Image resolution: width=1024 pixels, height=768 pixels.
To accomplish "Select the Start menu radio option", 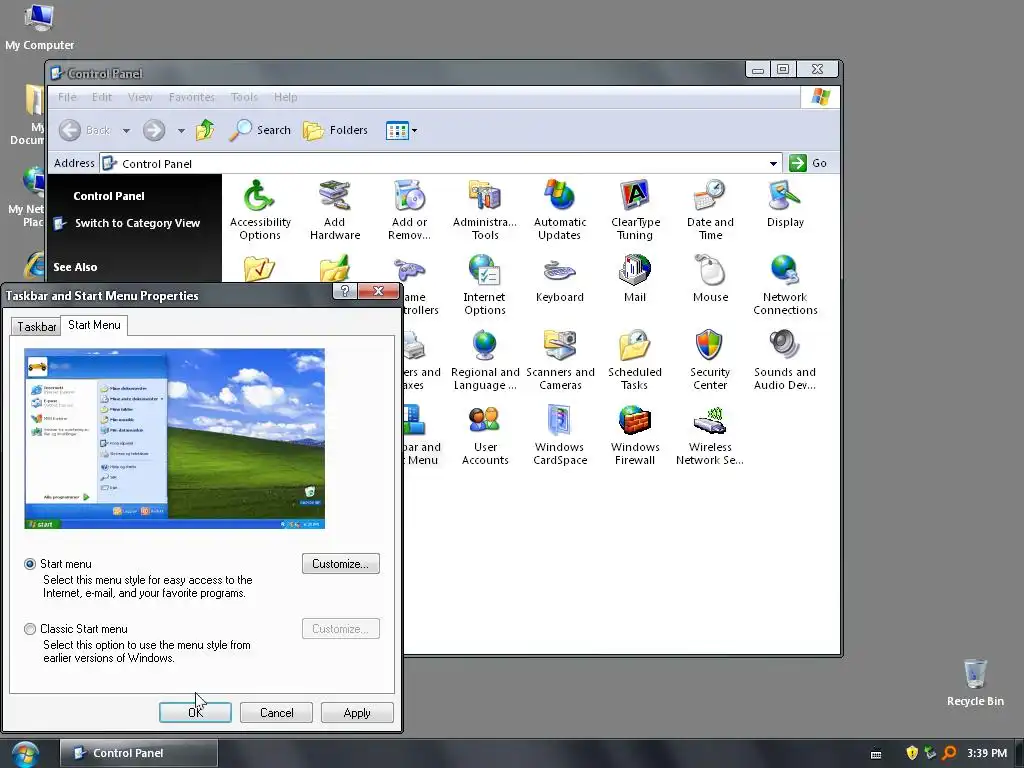I will (30, 564).
